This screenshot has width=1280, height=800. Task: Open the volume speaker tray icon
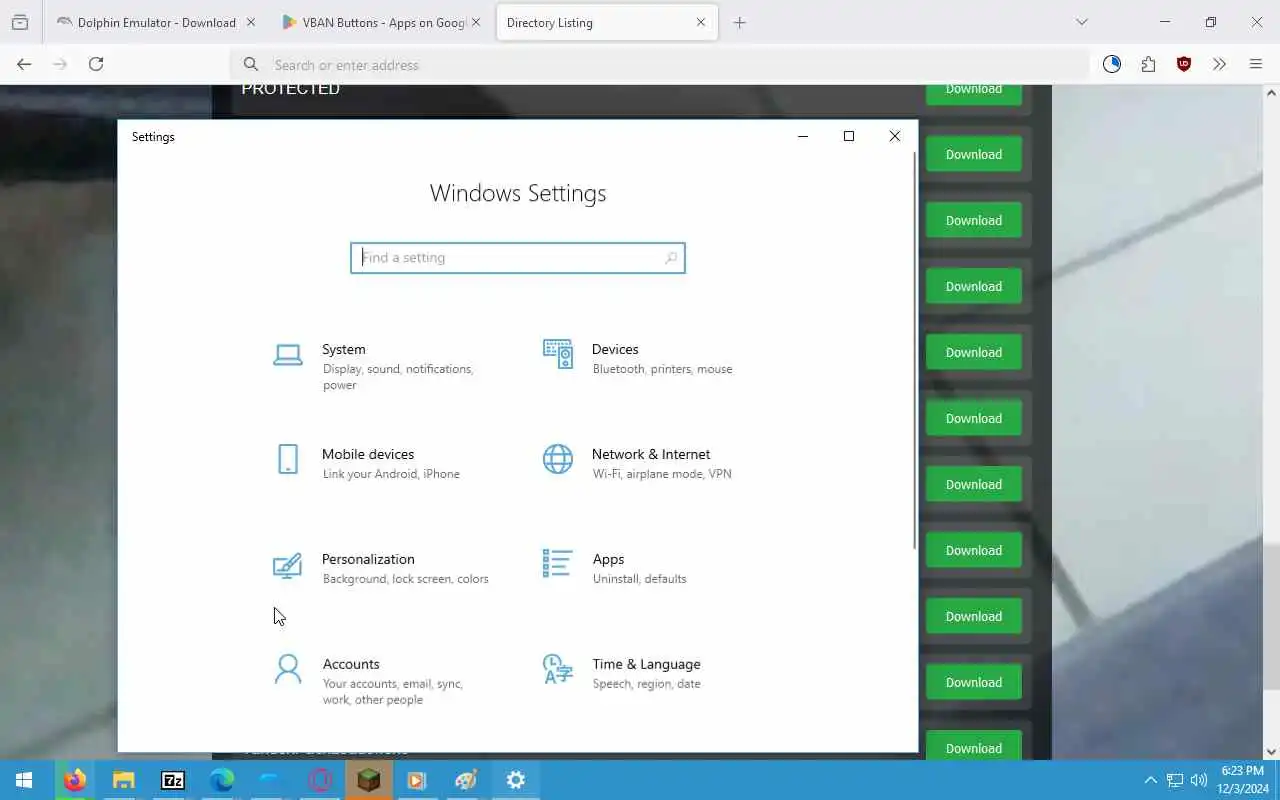click(x=1199, y=780)
